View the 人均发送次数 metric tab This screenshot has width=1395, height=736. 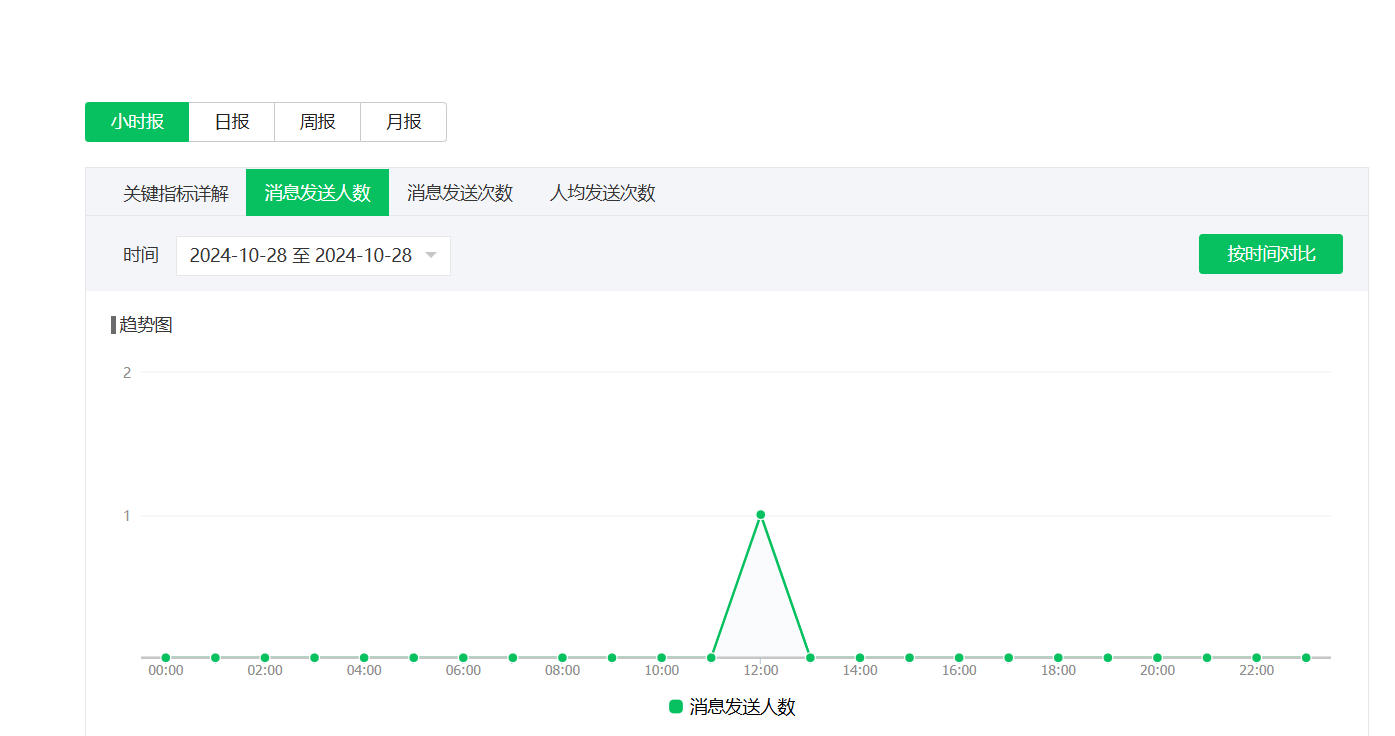tap(602, 193)
